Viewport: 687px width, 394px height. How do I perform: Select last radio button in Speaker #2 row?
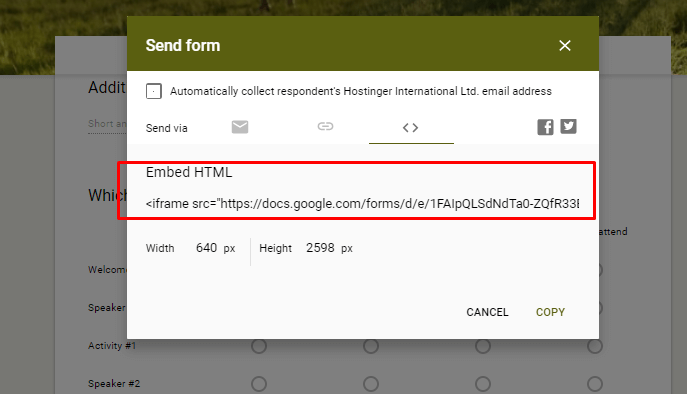[595, 384]
